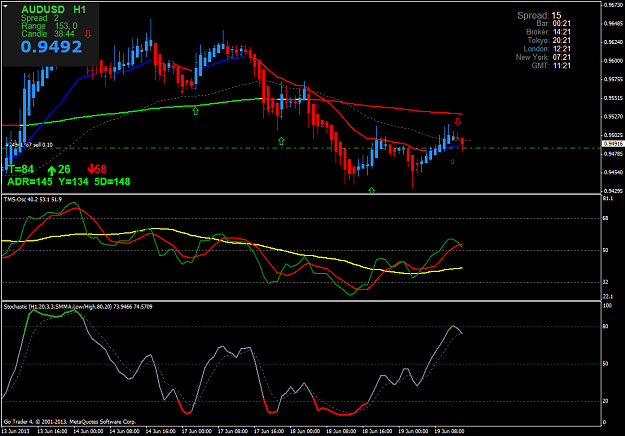Click the 'Bar: 00:21' timer
Image resolution: width=625 pixels, height=436 pixels.
[x=553, y=24]
